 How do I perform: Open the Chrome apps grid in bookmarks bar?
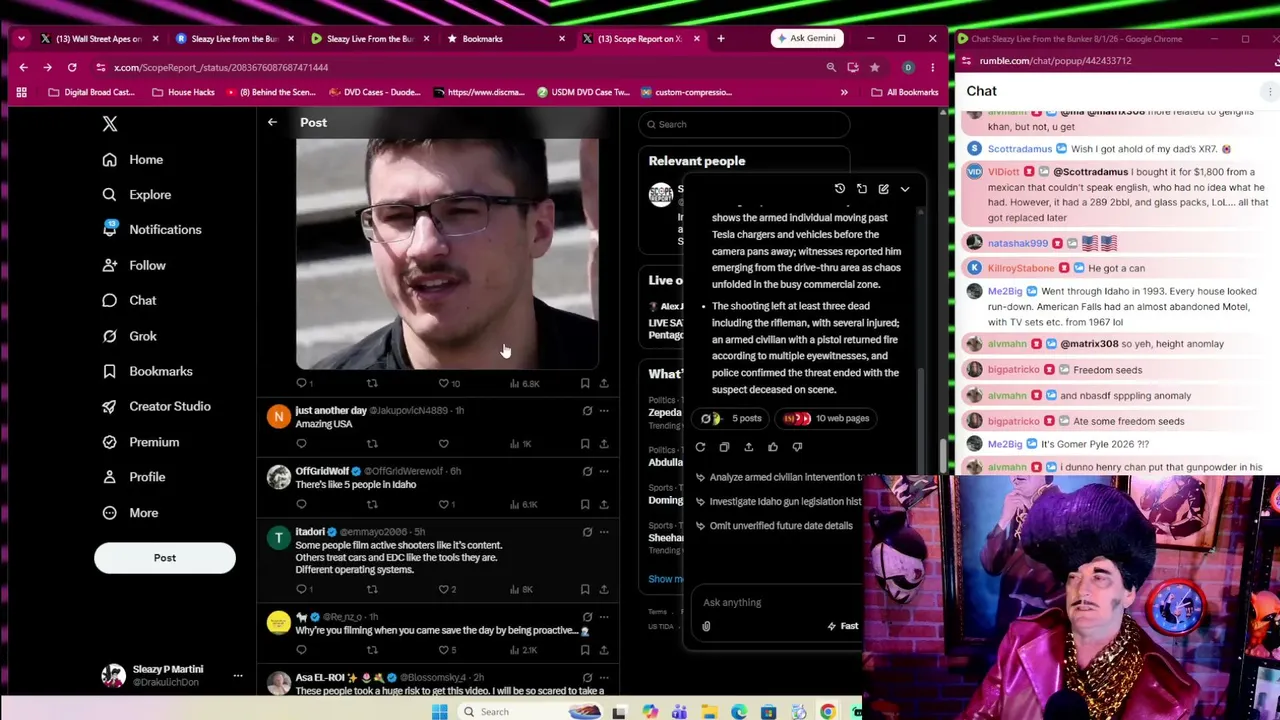pos(21,92)
